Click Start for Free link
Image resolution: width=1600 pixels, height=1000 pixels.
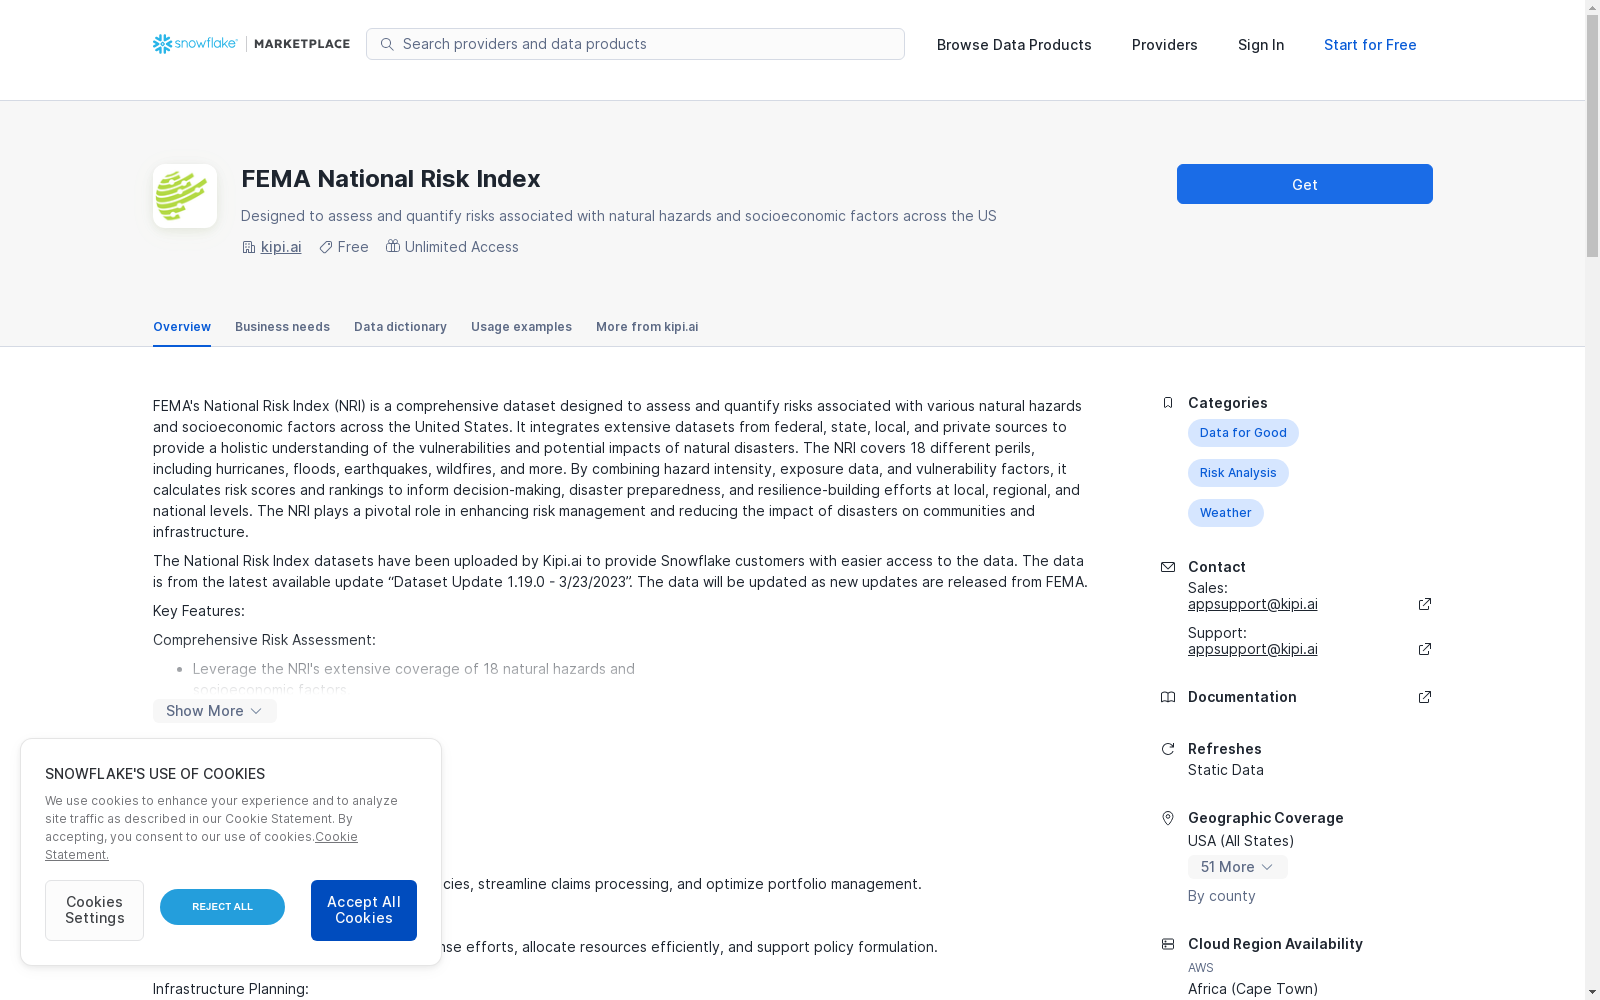(1370, 45)
